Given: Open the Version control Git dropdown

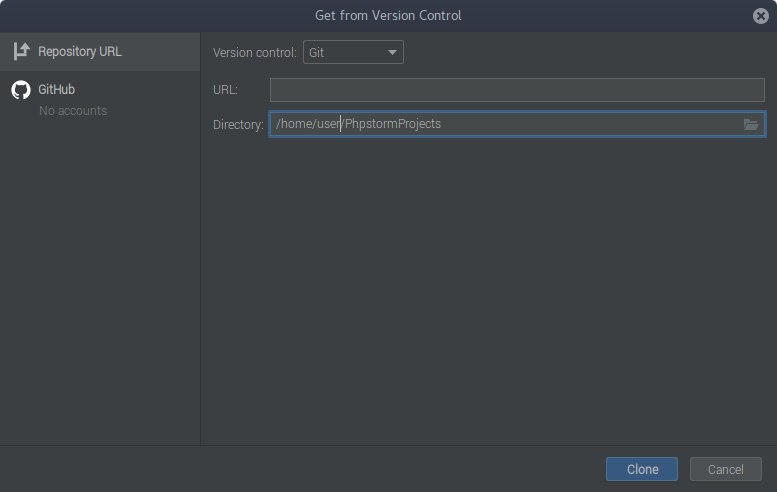Looking at the screenshot, I should coord(353,52).
